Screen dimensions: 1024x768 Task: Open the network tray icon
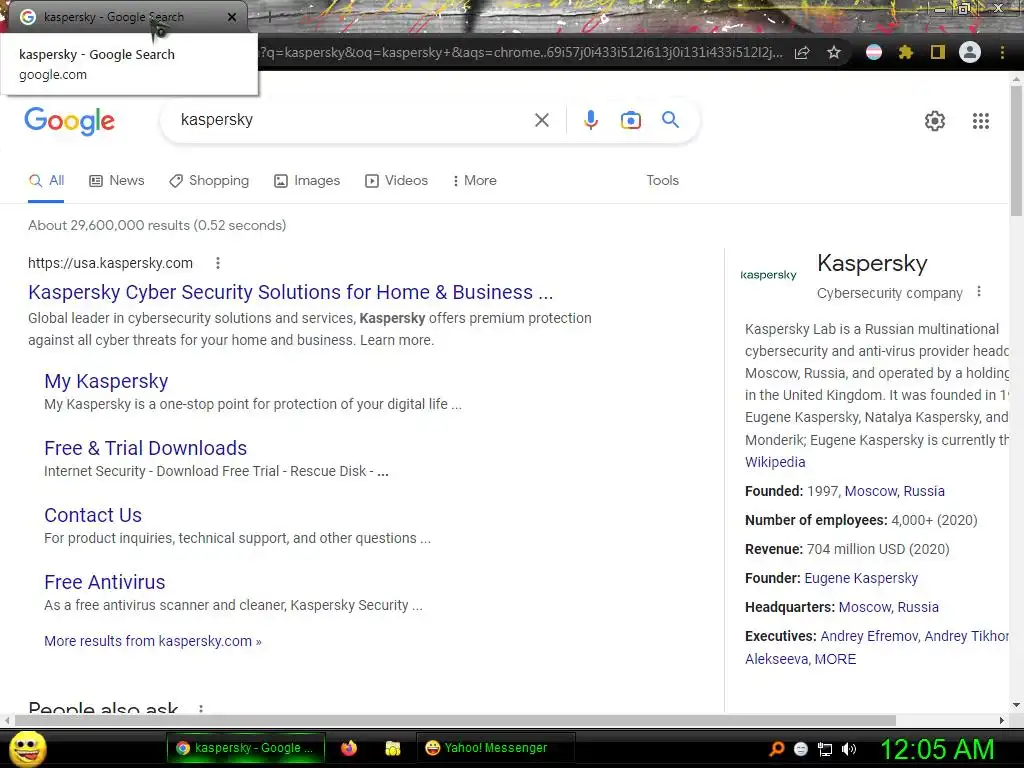[825, 749]
